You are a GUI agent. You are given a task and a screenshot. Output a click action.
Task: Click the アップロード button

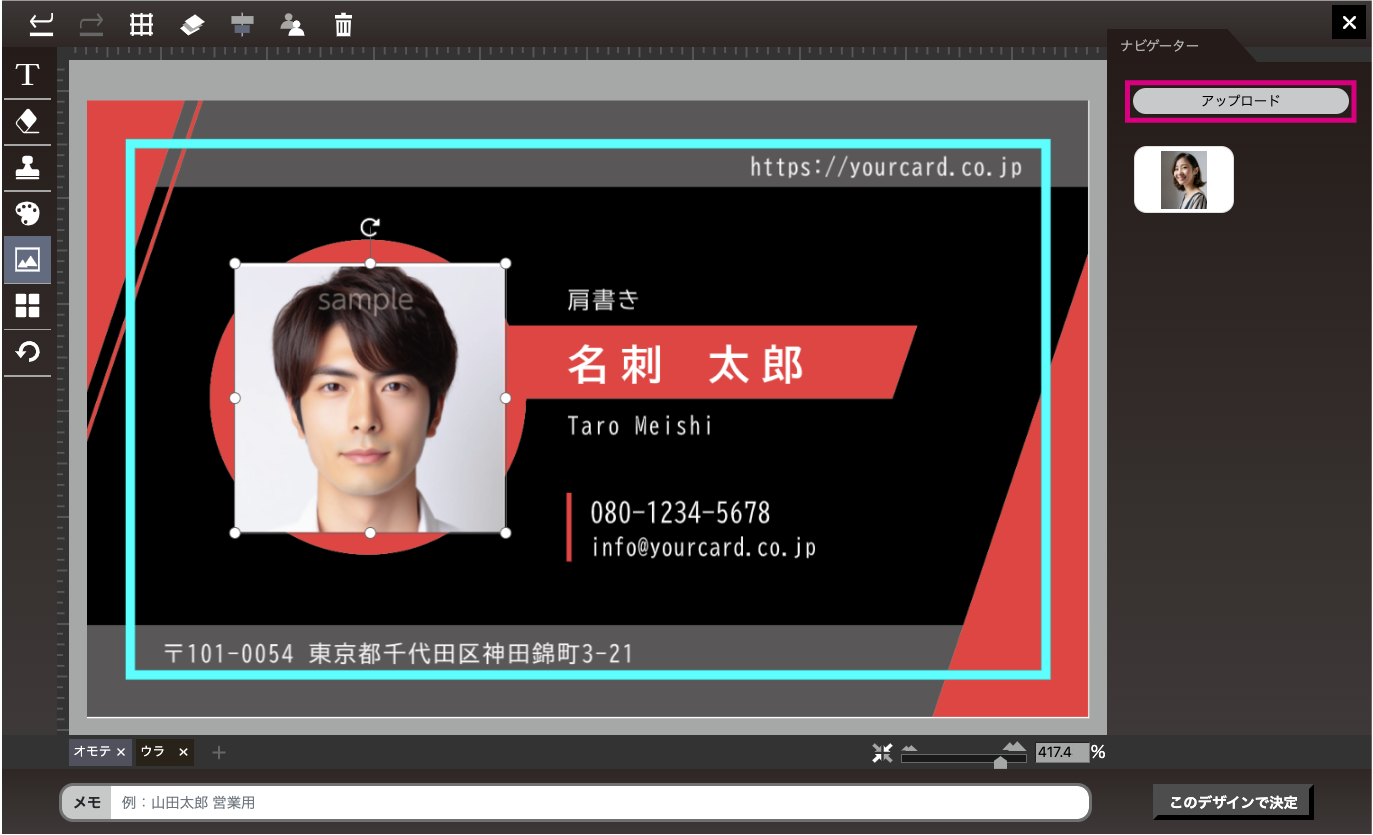pos(1241,101)
